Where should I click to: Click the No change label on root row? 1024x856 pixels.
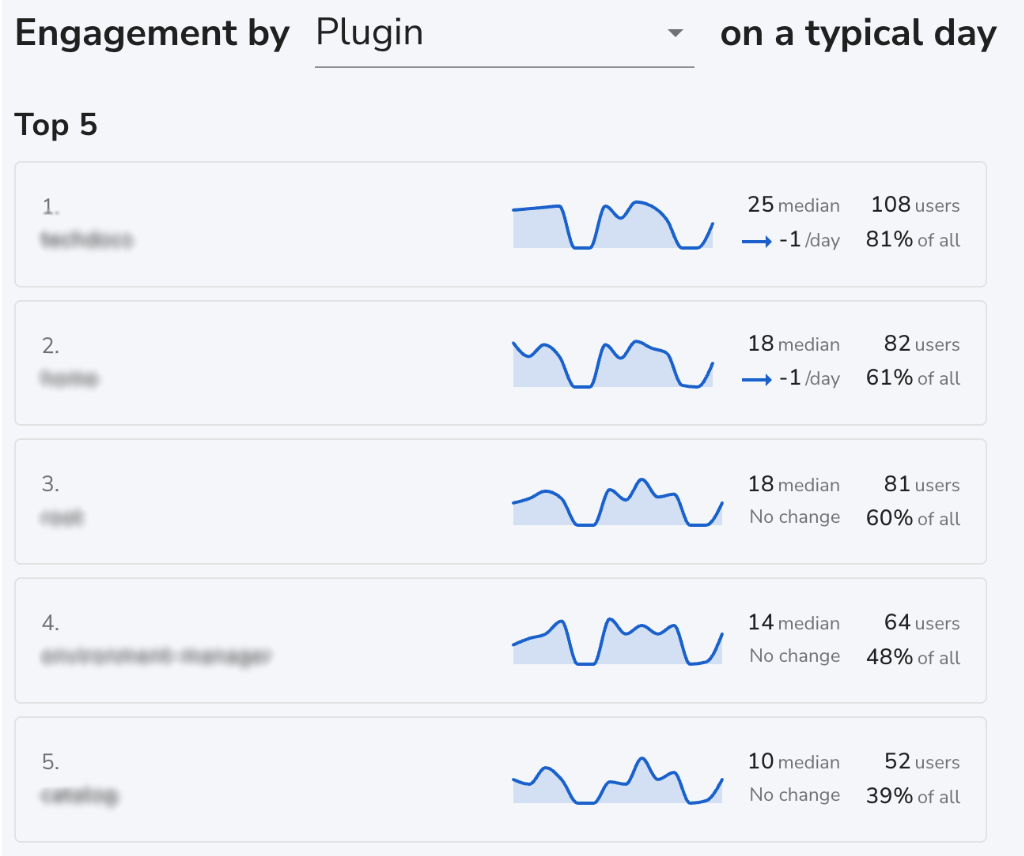793,517
